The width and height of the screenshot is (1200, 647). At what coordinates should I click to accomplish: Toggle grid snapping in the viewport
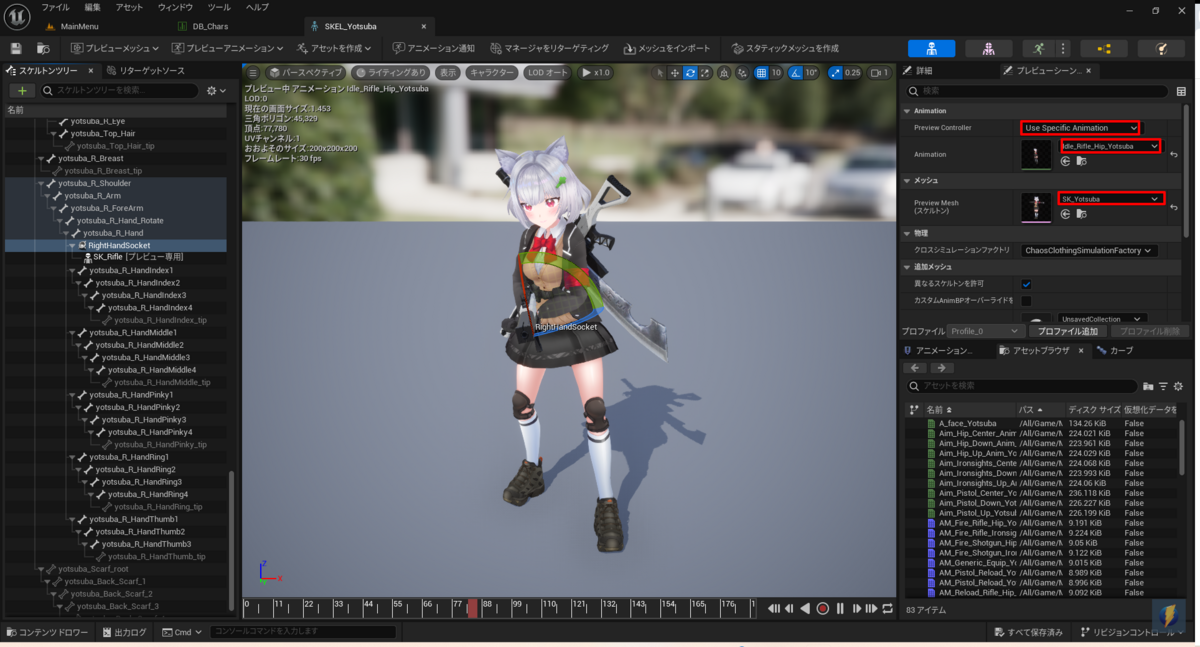pos(762,72)
